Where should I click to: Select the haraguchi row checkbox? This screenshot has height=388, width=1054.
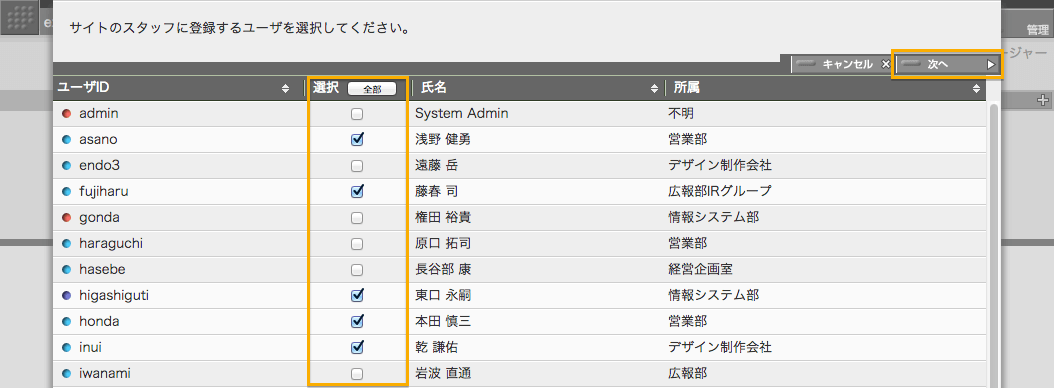357,243
